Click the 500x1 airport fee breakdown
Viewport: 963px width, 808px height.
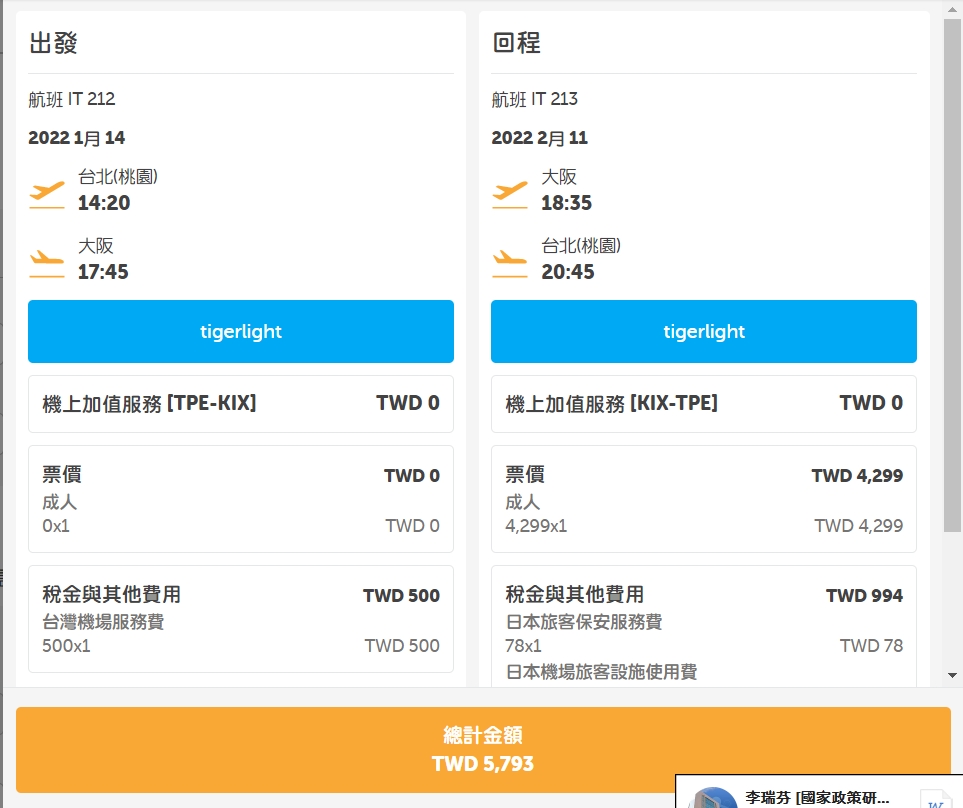pyautogui.click(x=66, y=645)
